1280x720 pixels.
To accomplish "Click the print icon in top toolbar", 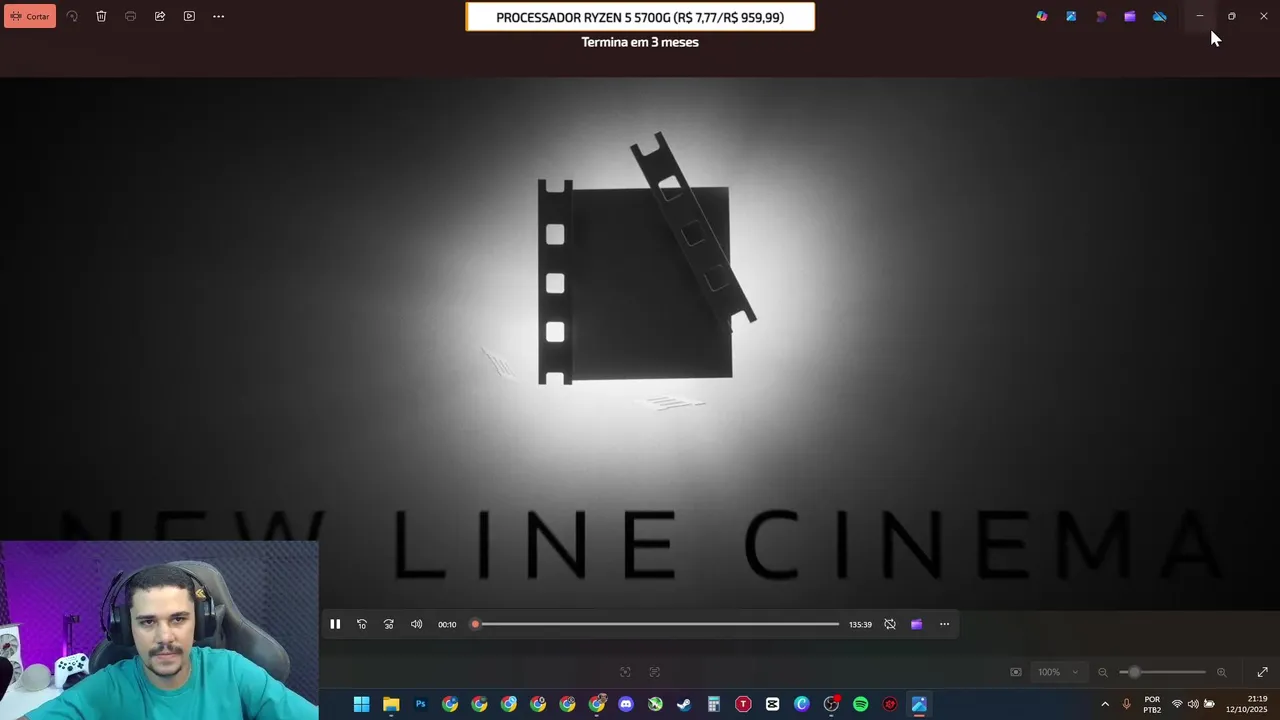I will pyautogui.click(x=130, y=16).
